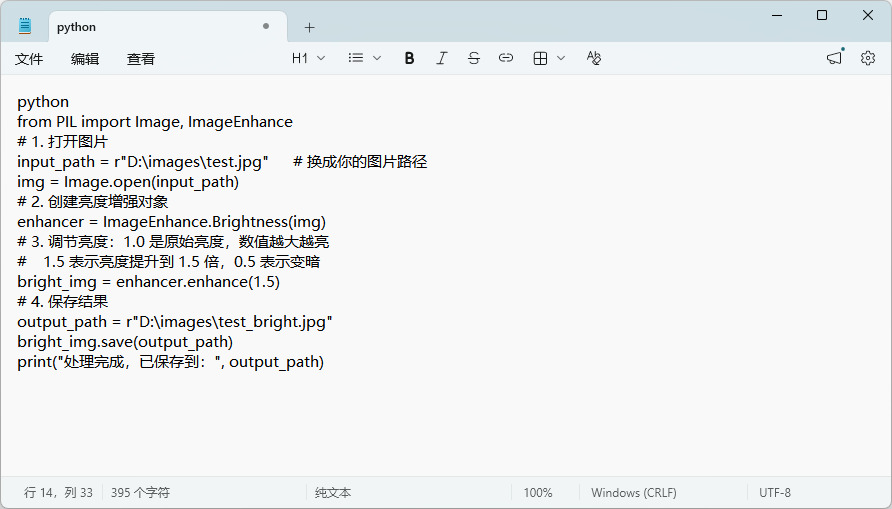Screen dimensions: 892x509
Task: Click line 'from PIL import Image, ImageEnhance'
Action: (155, 122)
